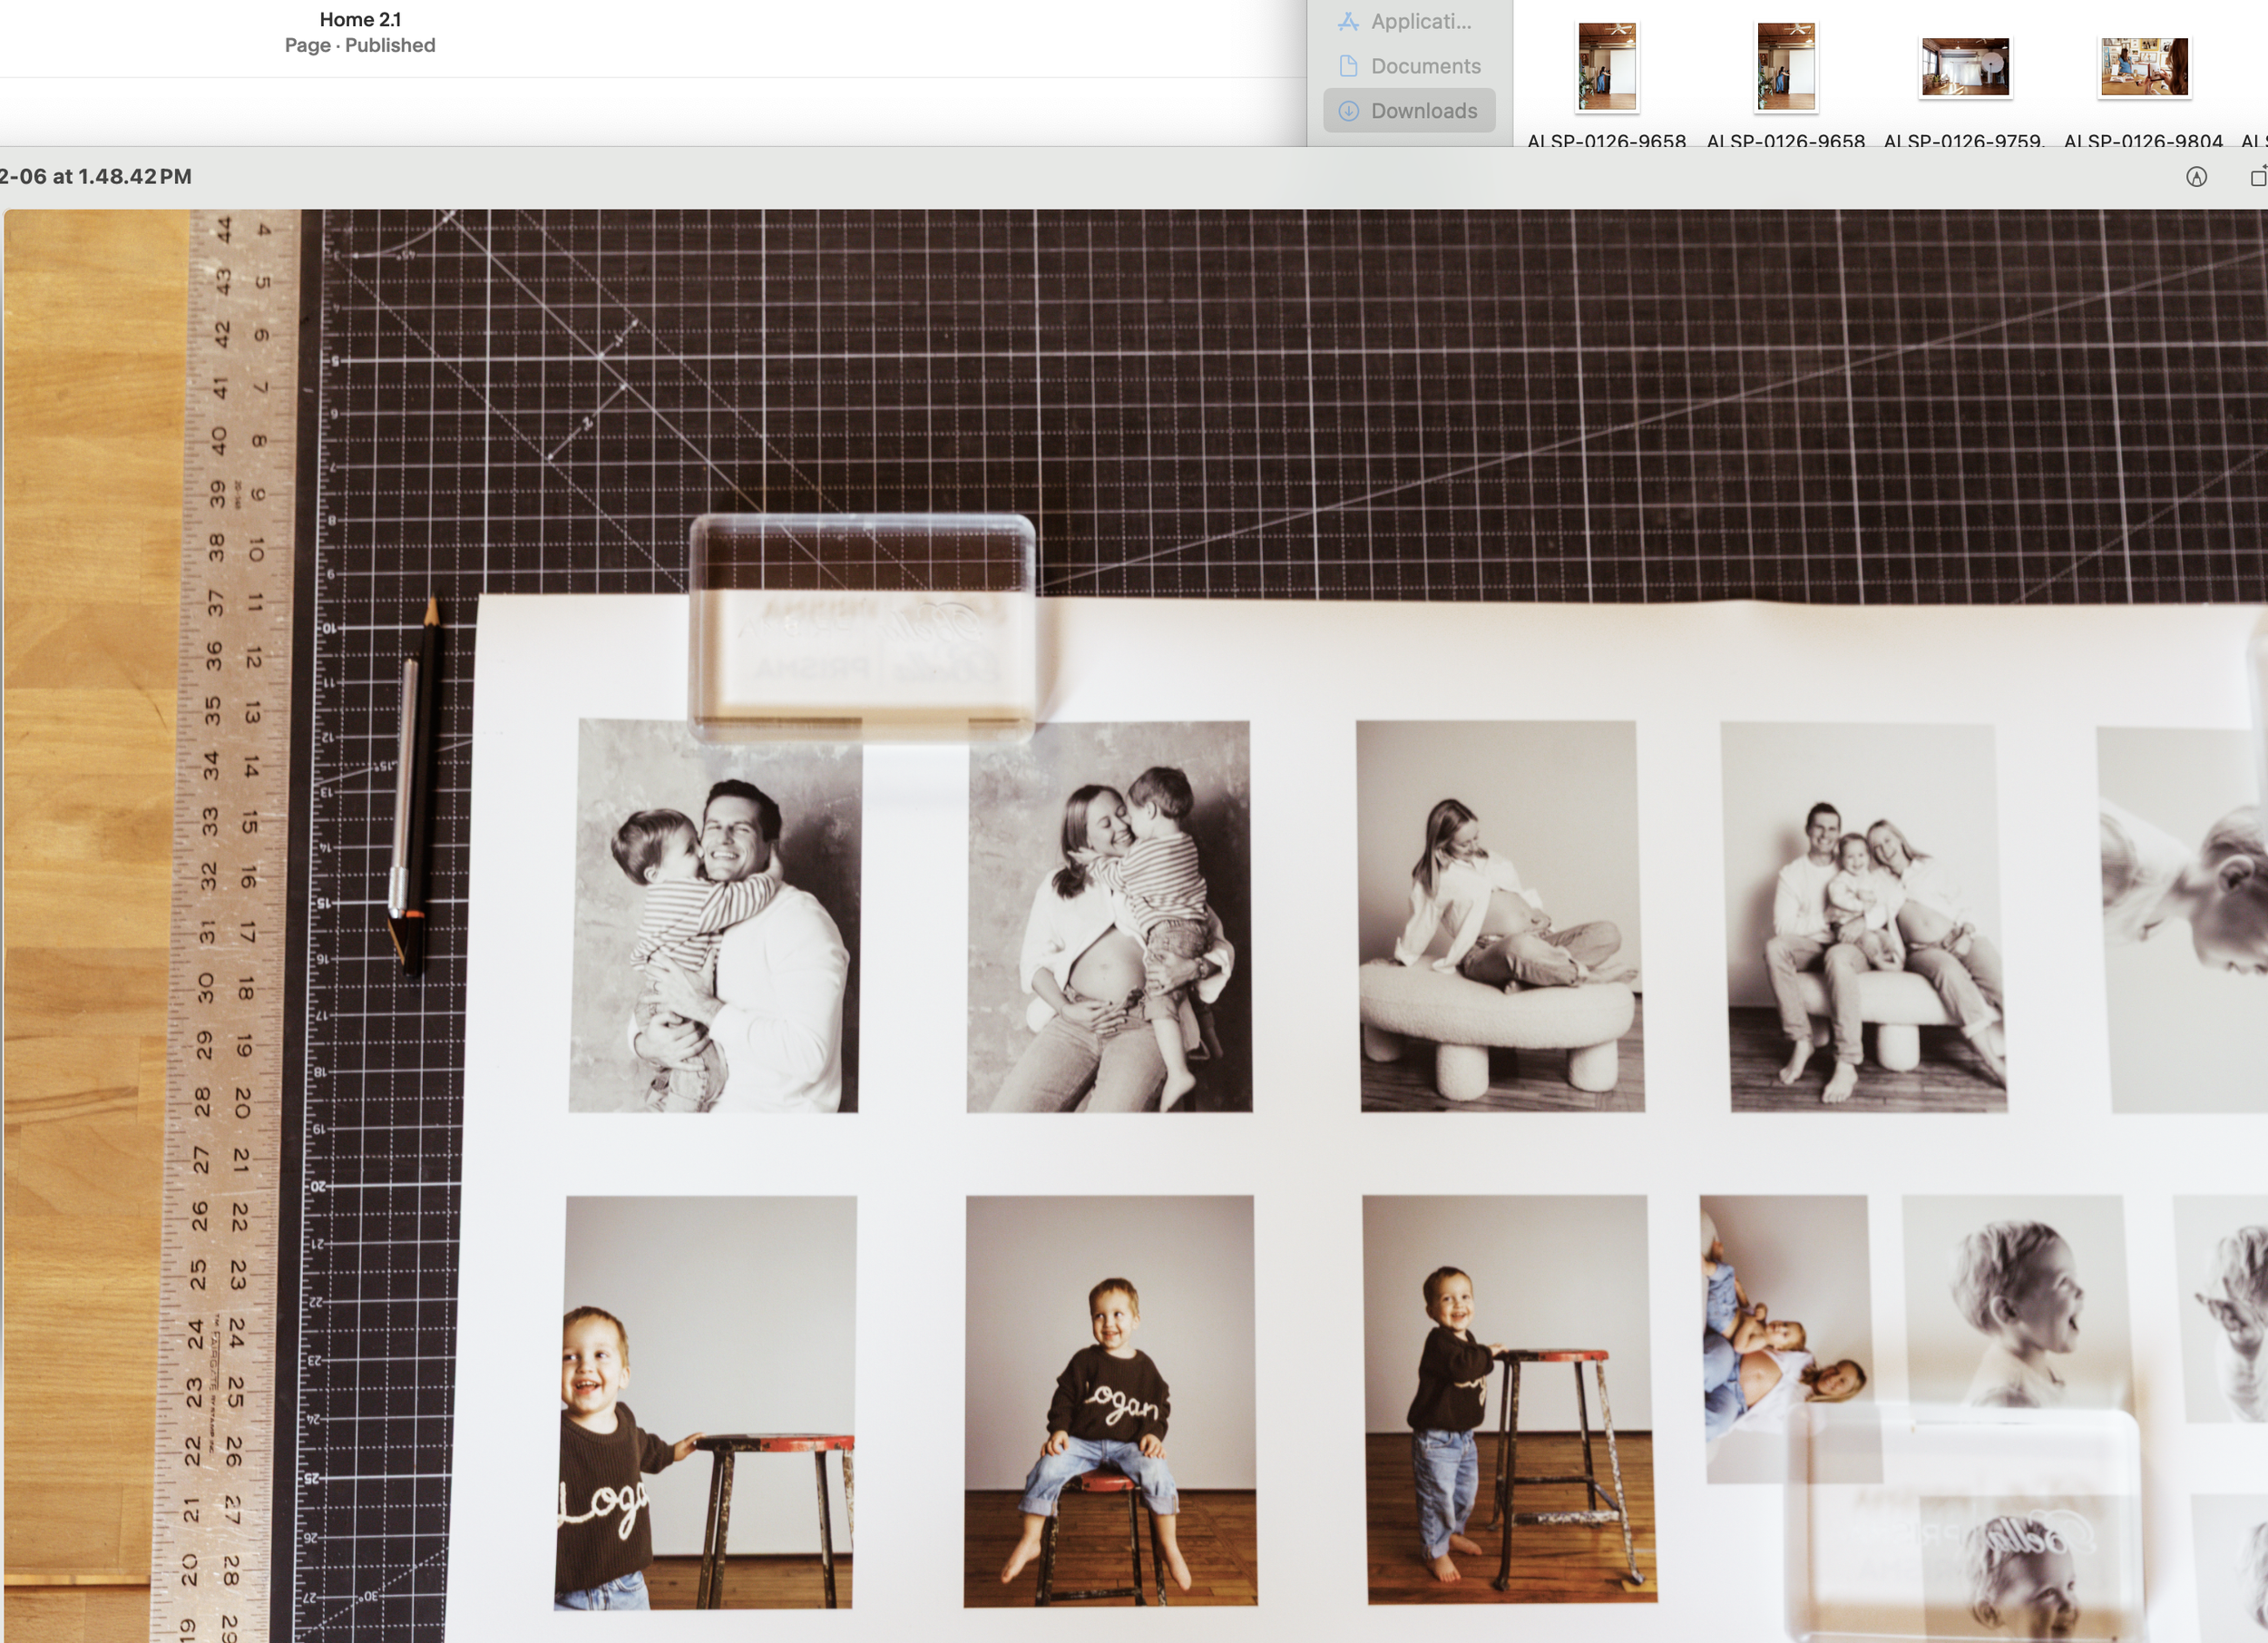Click the Markup pen icon in Preview toolbar
Viewport: 2268px width, 1643px height.
[x=2196, y=177]
